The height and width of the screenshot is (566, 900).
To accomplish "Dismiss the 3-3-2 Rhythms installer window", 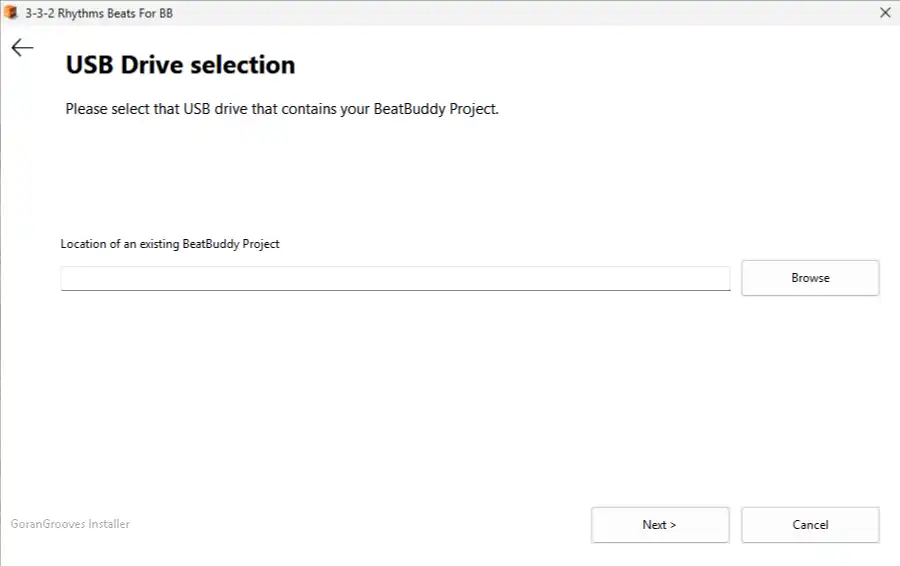I will (x=885, y=13).
